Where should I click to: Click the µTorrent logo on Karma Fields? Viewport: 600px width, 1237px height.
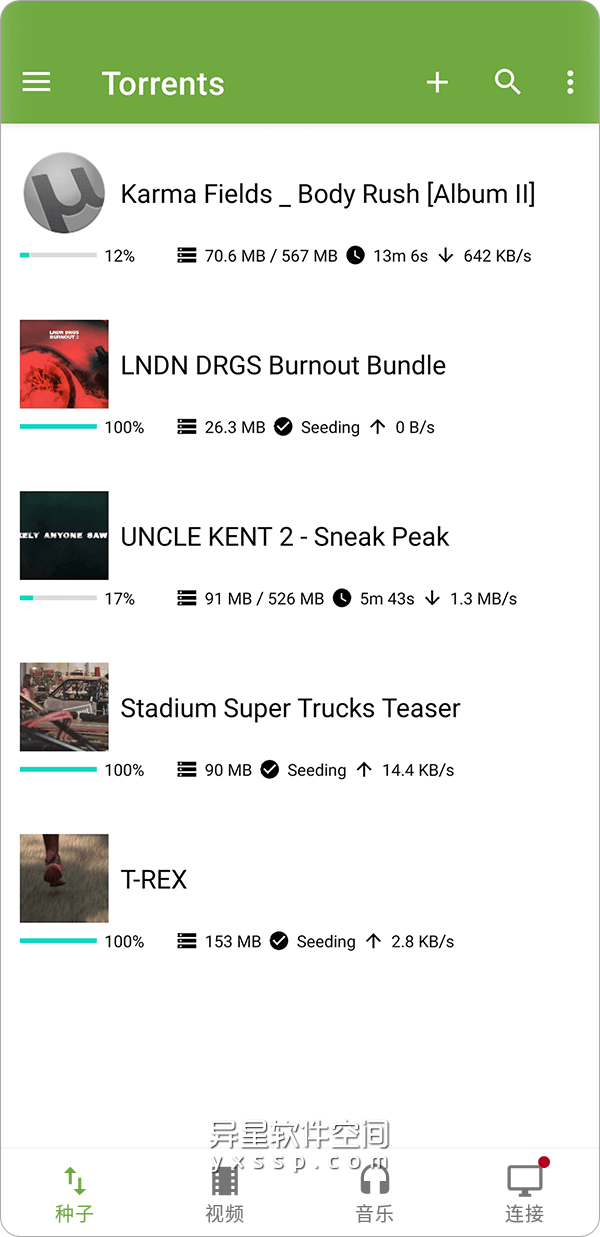(64, 193)
